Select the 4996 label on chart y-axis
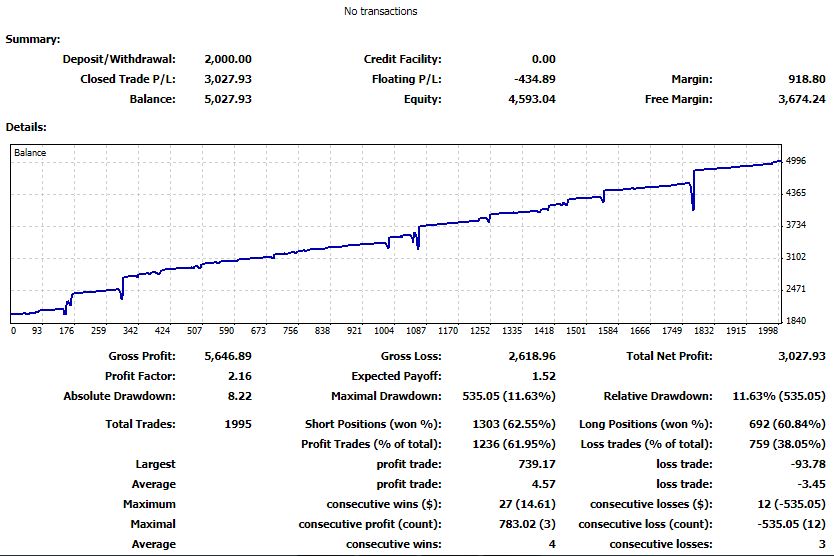The image size is (834, 556). [x=796, y=161]
